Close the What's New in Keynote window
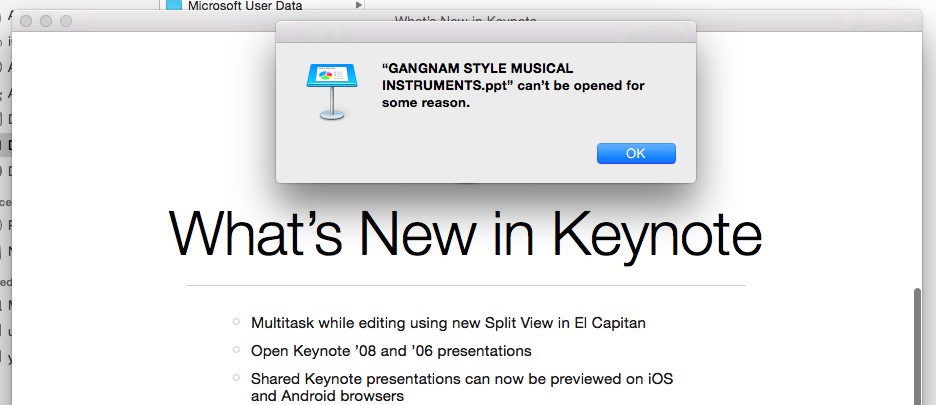The width and height of the screenshot is (936, 405). tap(27, 21)
